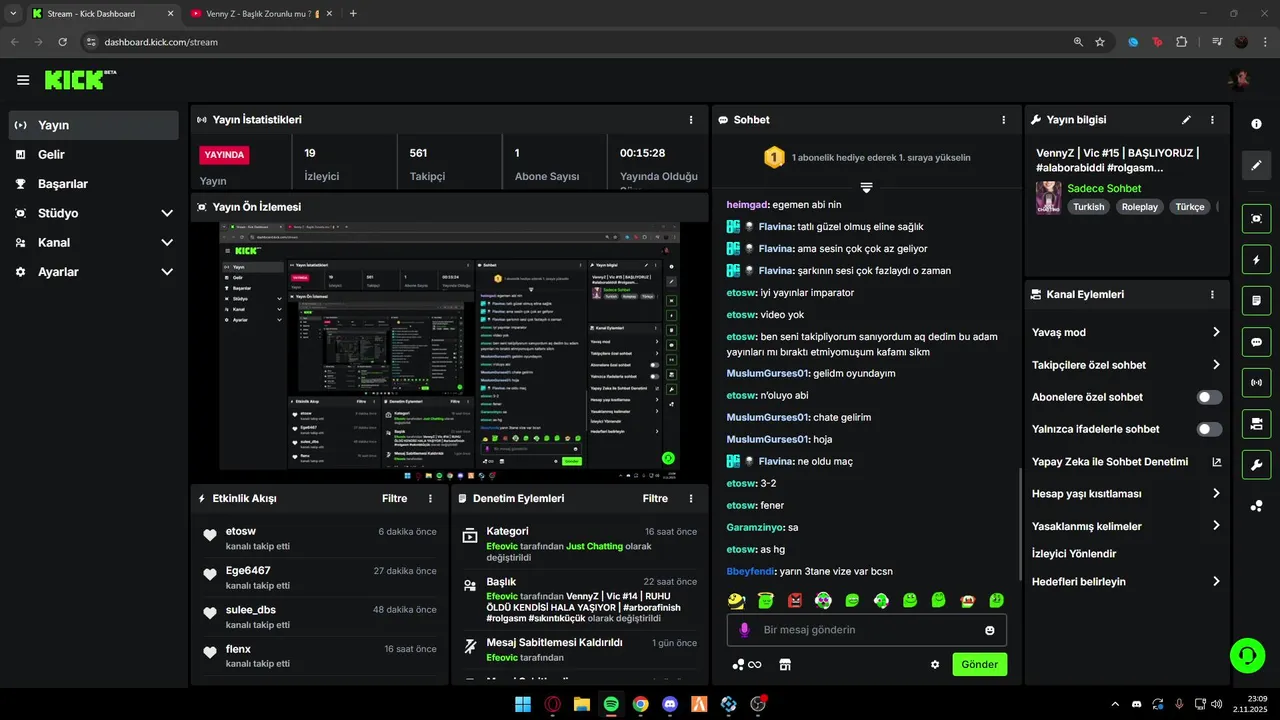Image resolution: width=1280 pixels, height=720 pixels.
Task: Open Yapay Zeka ile Sohbet Denetimi link
Action: (x=1126, y=462)
